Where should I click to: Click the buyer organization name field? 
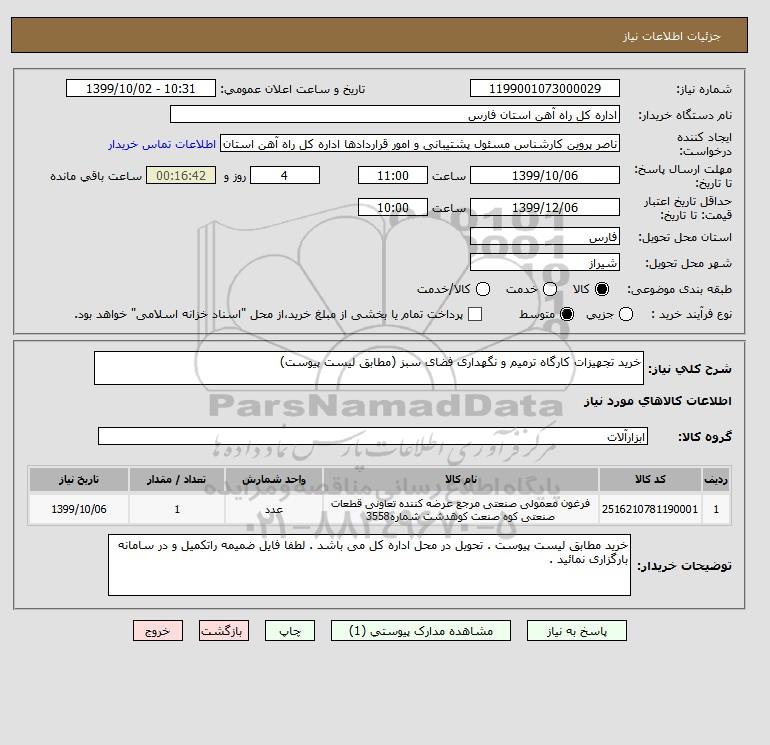(395, 114)
